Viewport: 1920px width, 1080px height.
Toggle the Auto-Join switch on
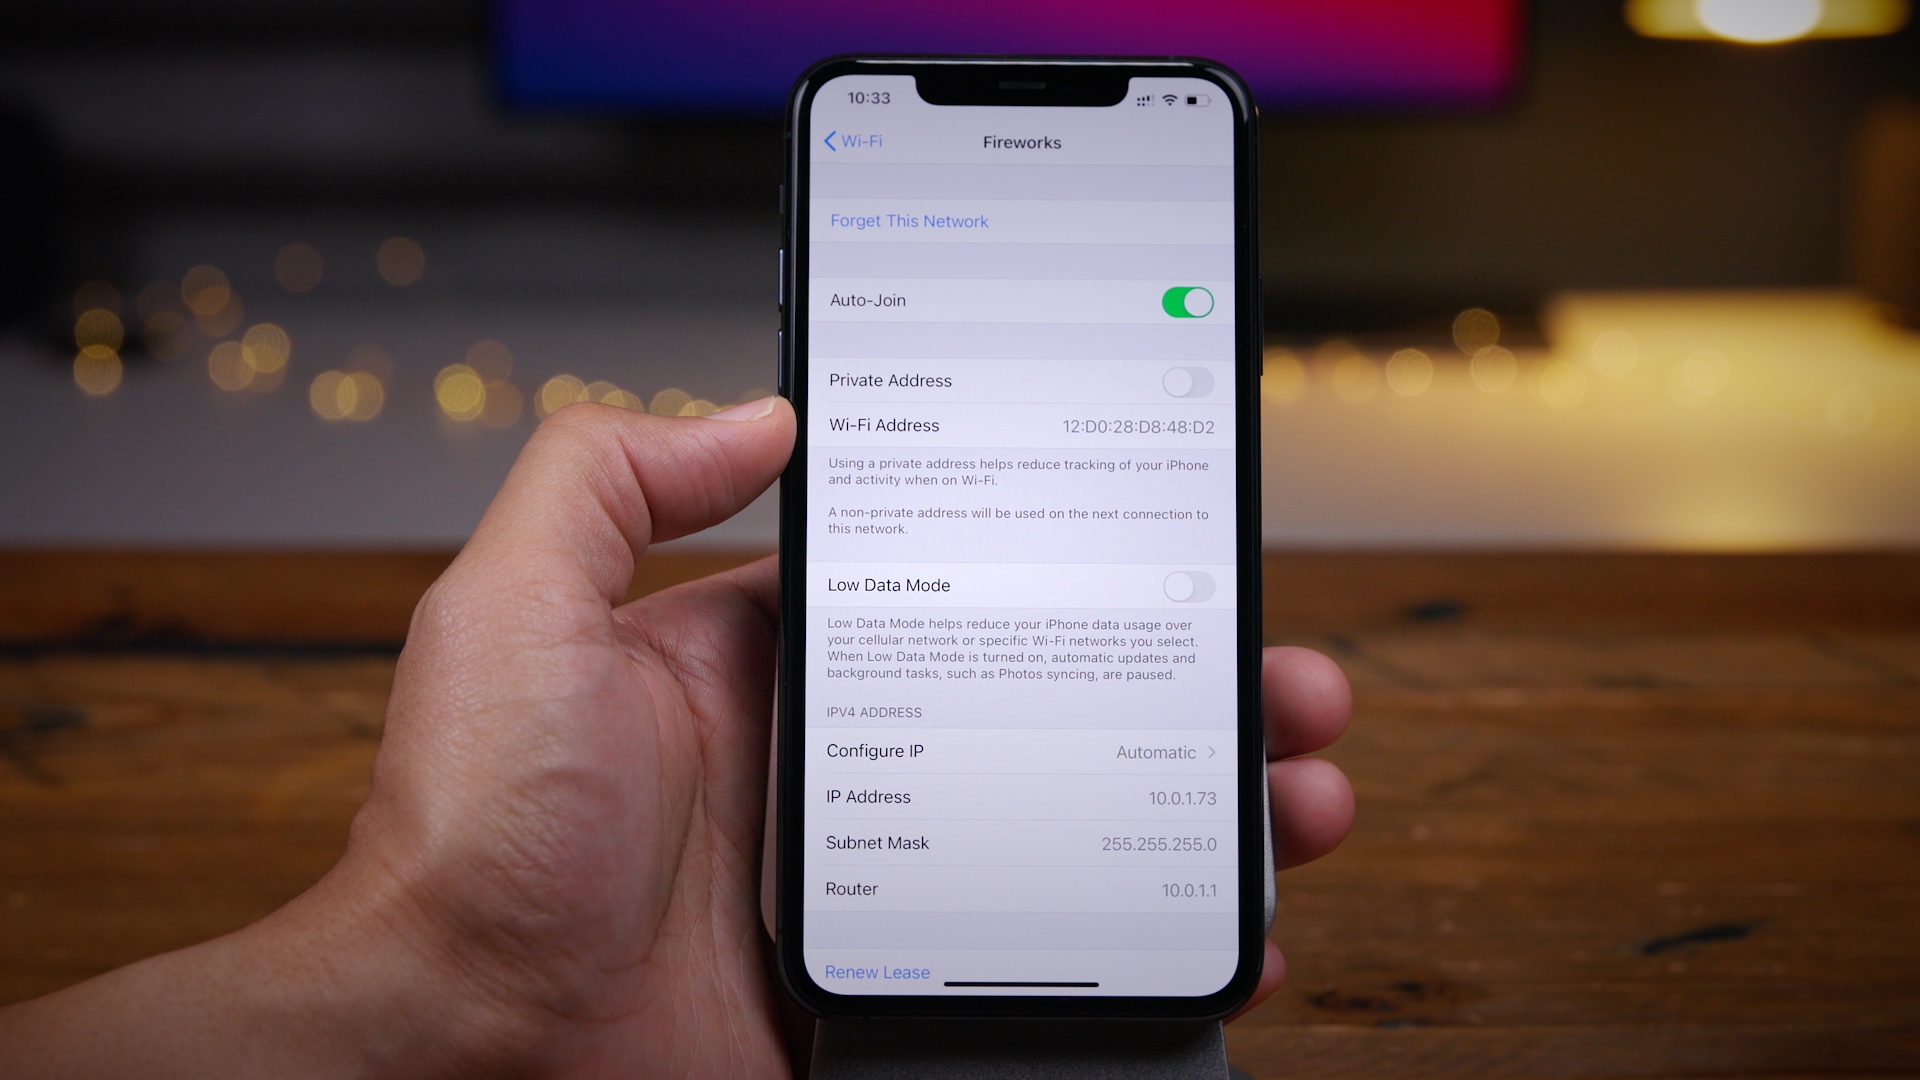(1183, 301)
